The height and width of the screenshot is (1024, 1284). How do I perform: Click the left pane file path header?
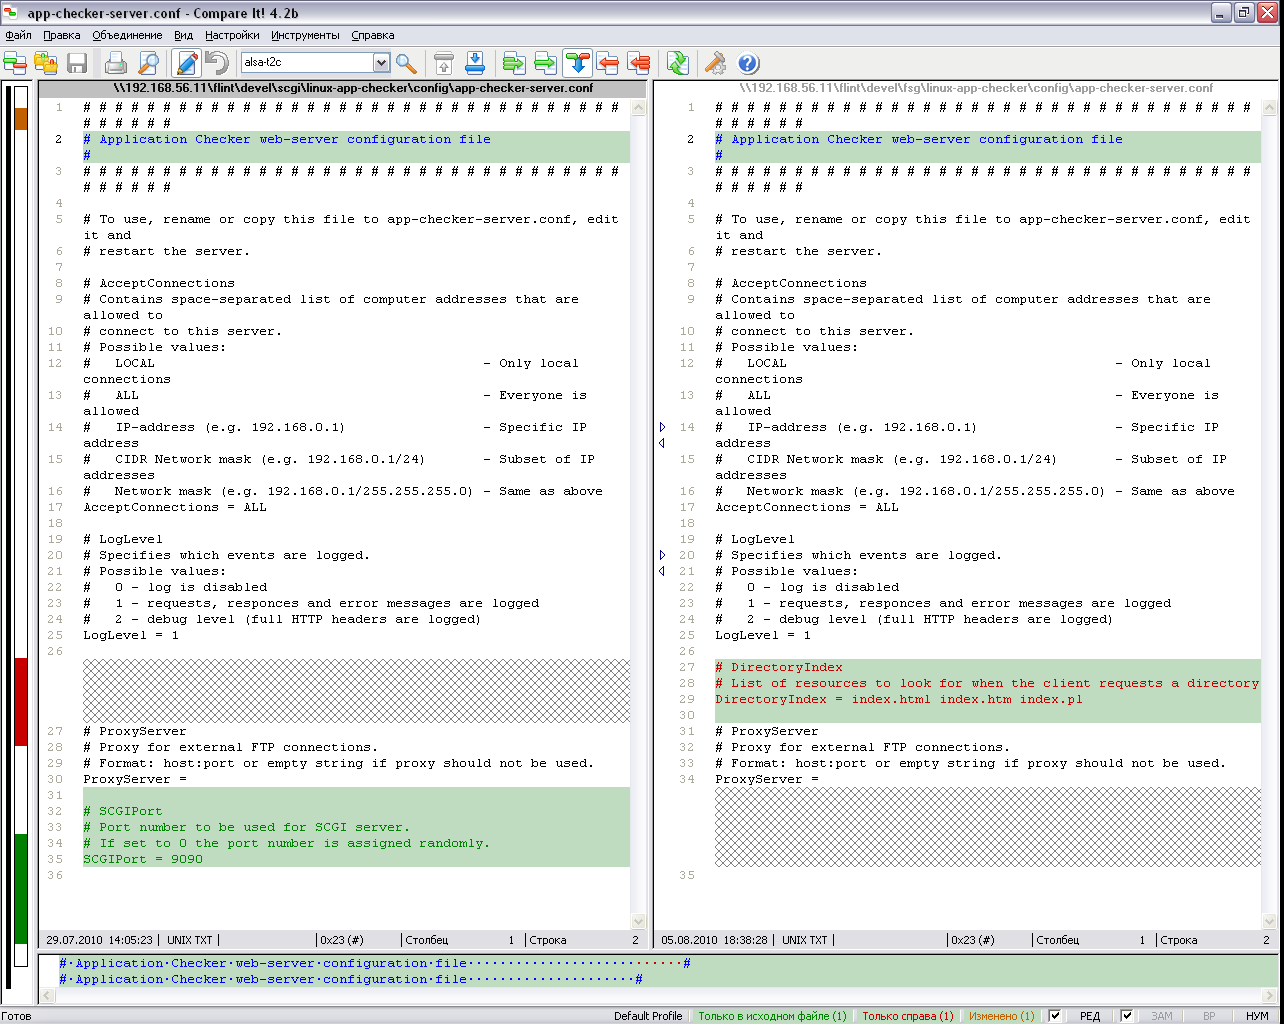(344, 88)
